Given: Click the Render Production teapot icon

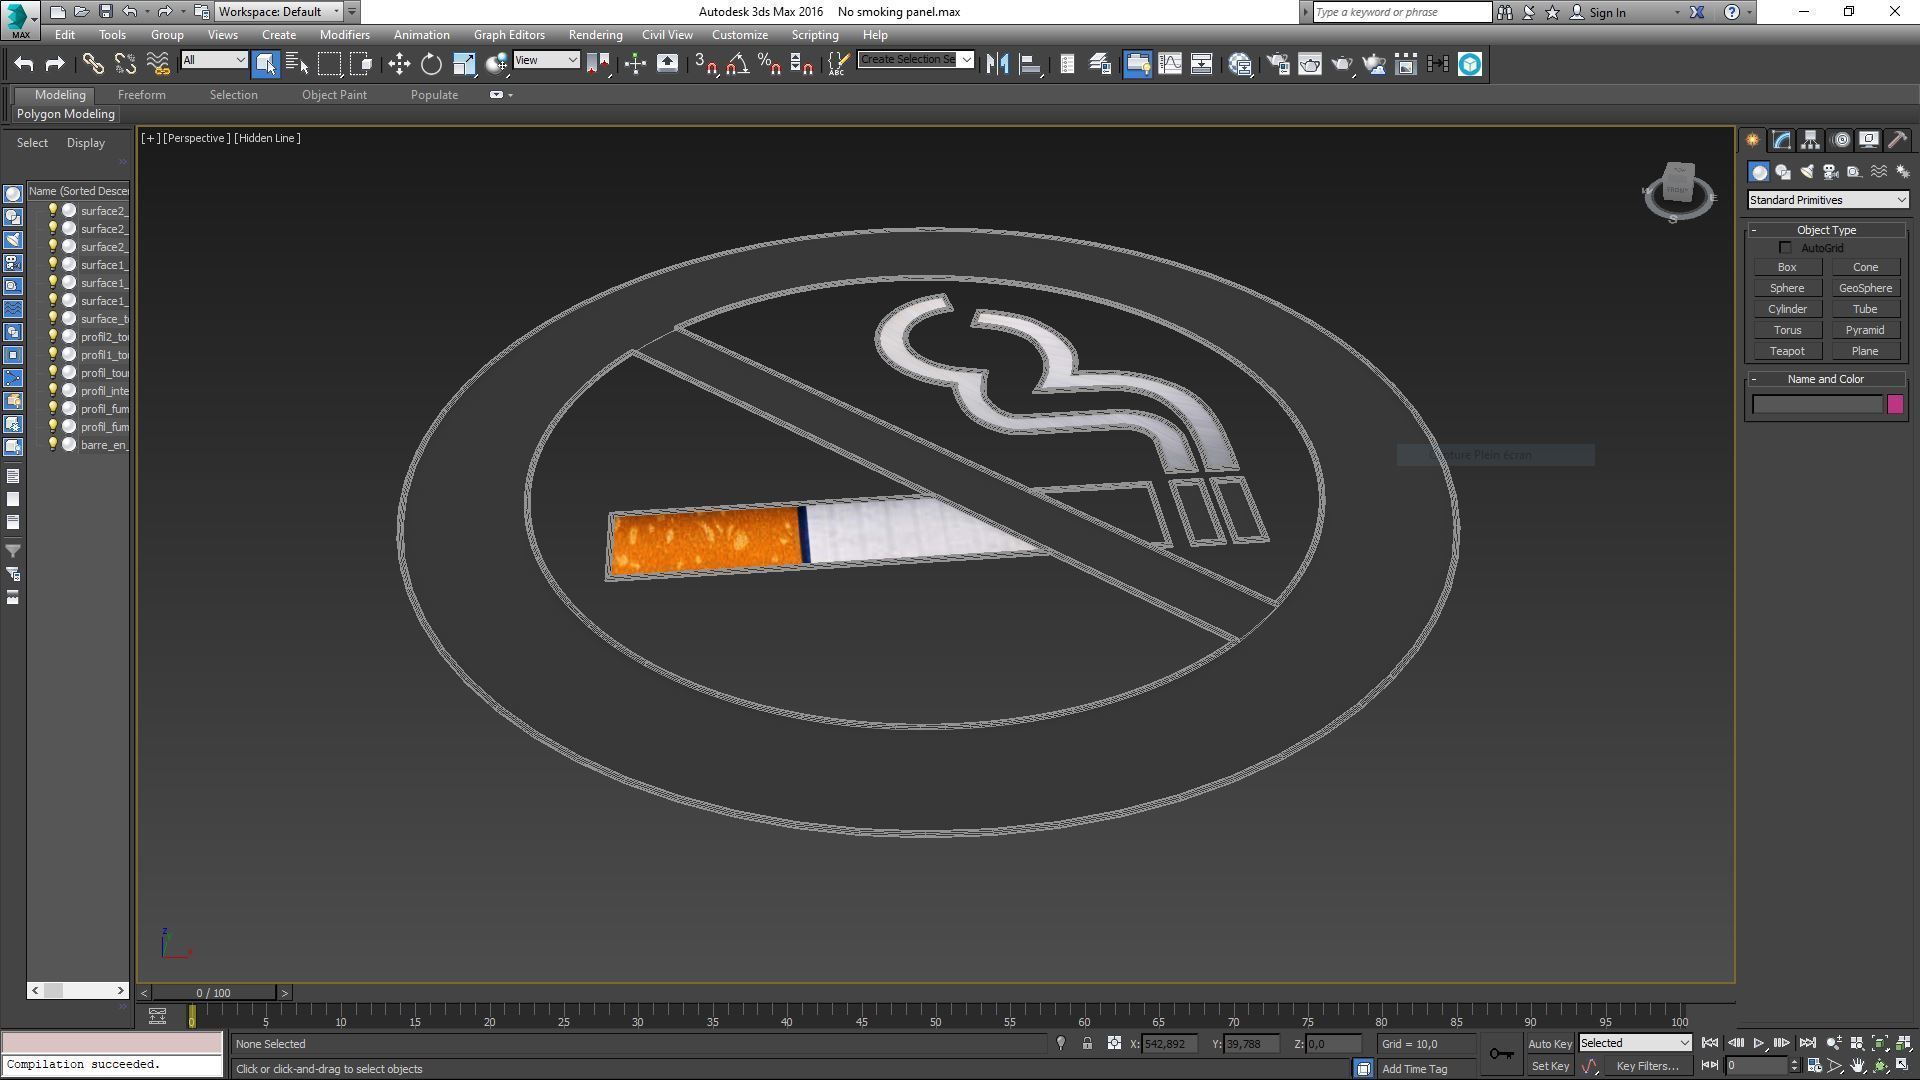Looking at the screenshot, I should click(x=1341, y=64).
